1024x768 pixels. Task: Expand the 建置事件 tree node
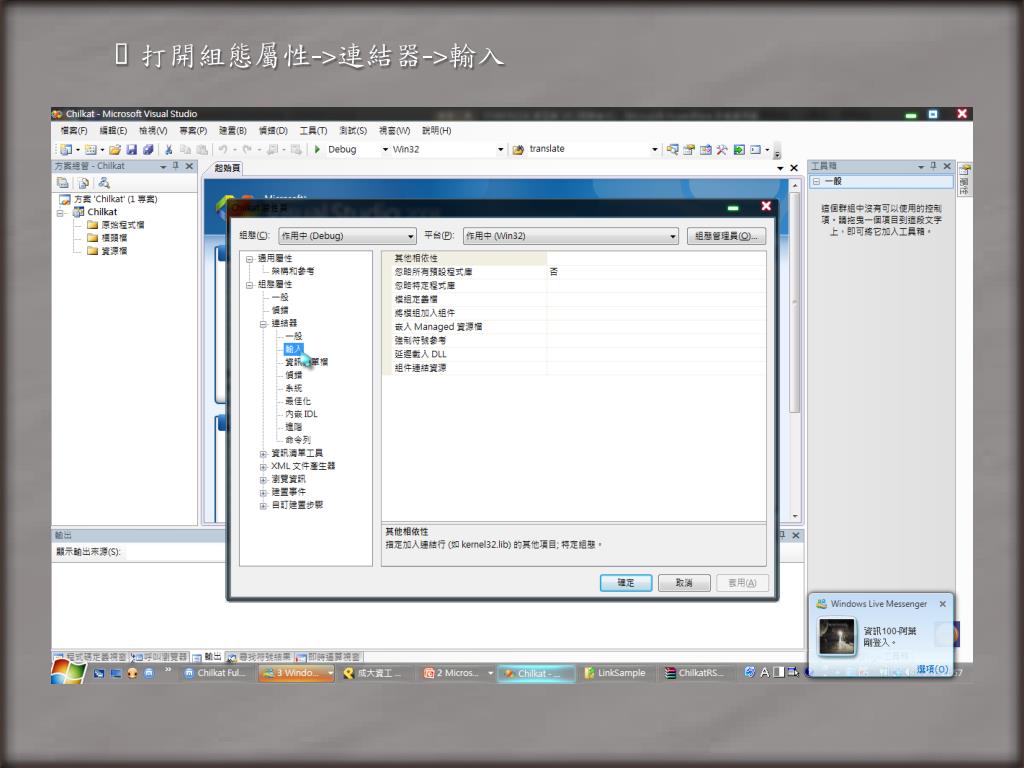pos(263,492)
